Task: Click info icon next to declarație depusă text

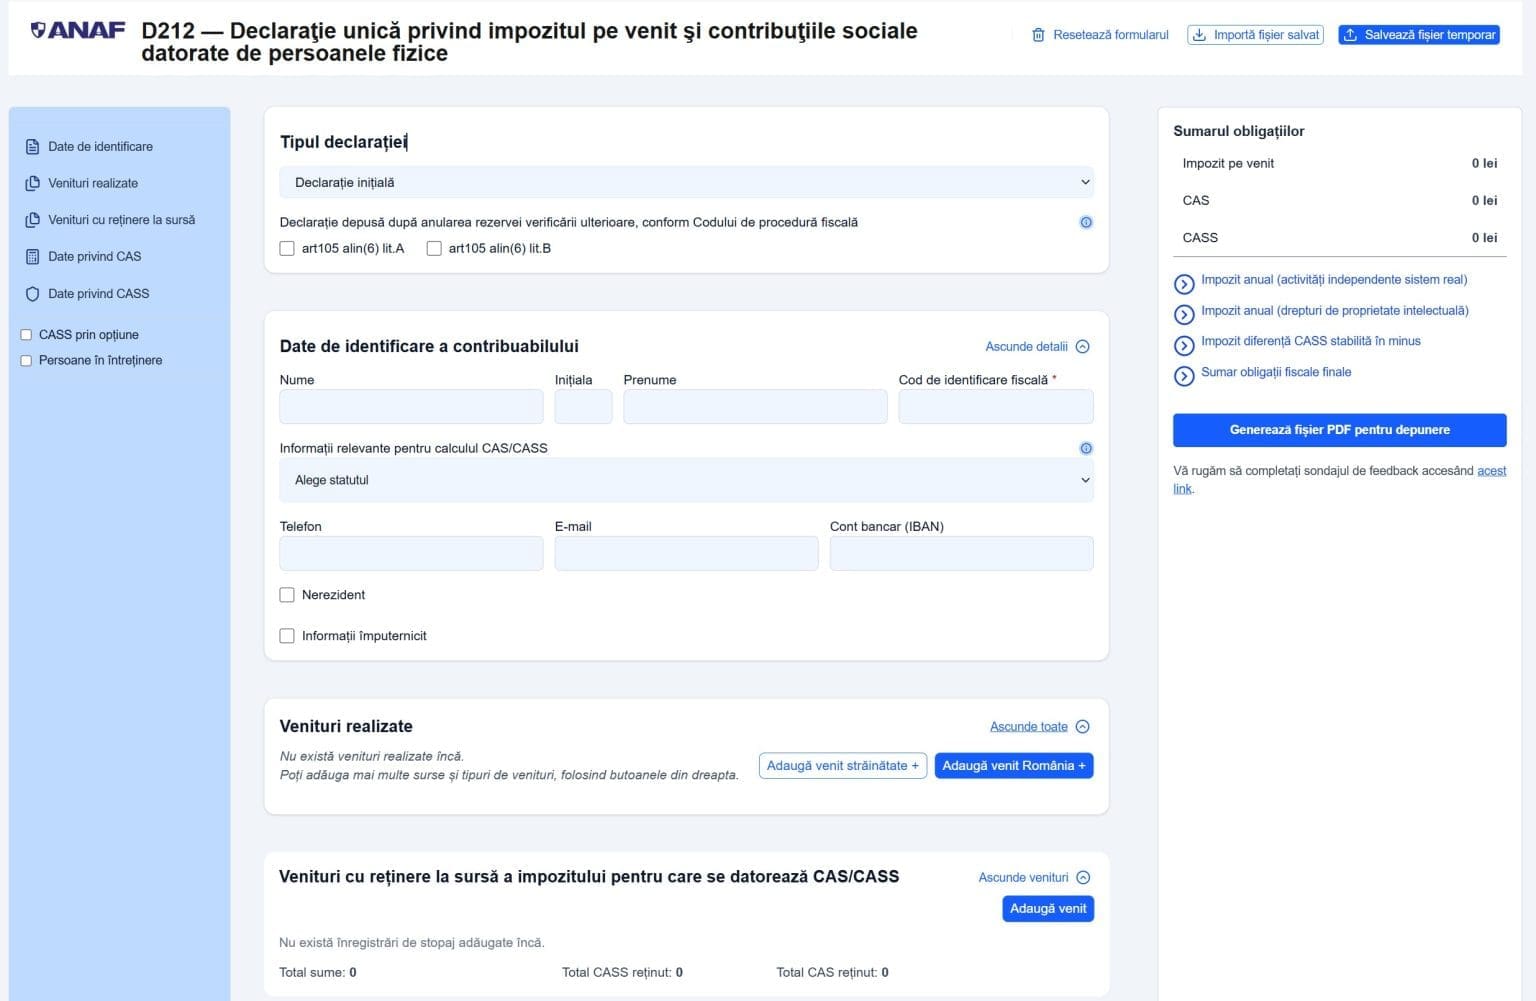Action: (x=1086, y=222)
